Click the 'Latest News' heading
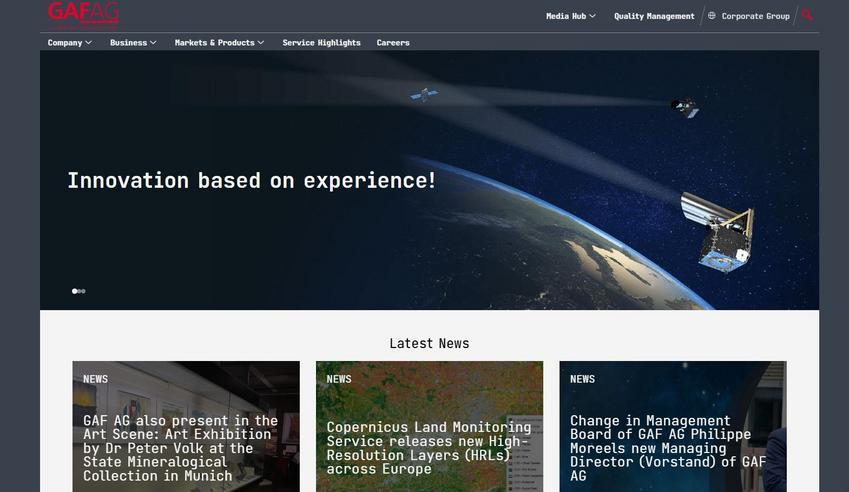 (x=429, y=343)
